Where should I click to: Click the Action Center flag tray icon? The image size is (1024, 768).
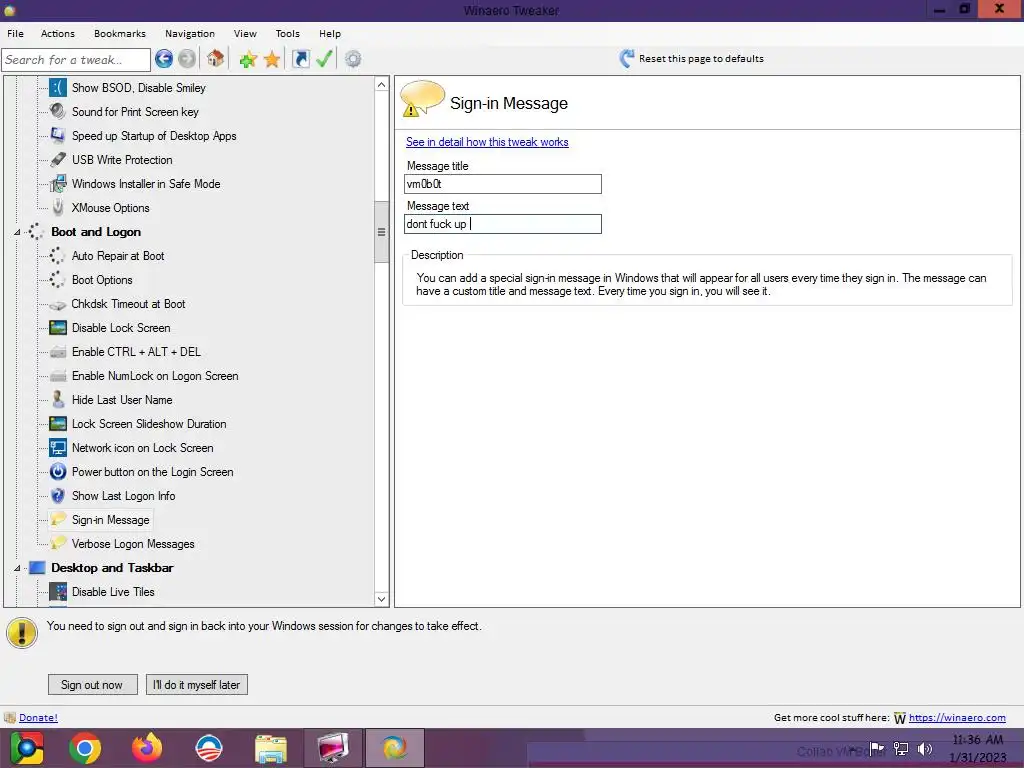click(x=877, y=749)
